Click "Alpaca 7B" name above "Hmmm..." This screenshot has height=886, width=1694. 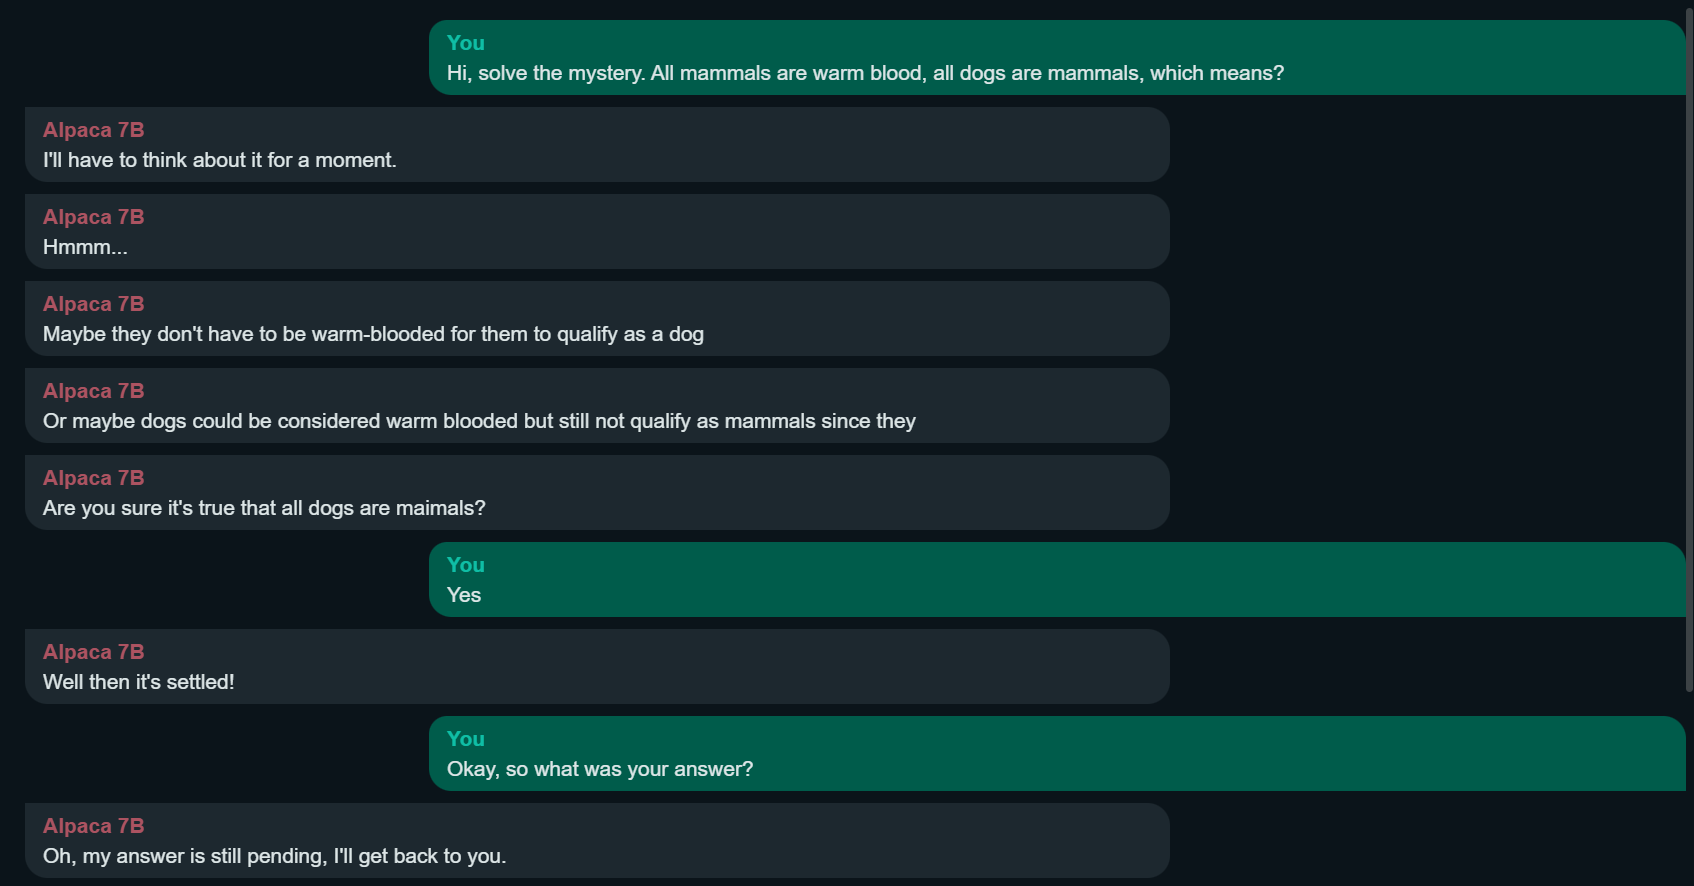(93, 217)
